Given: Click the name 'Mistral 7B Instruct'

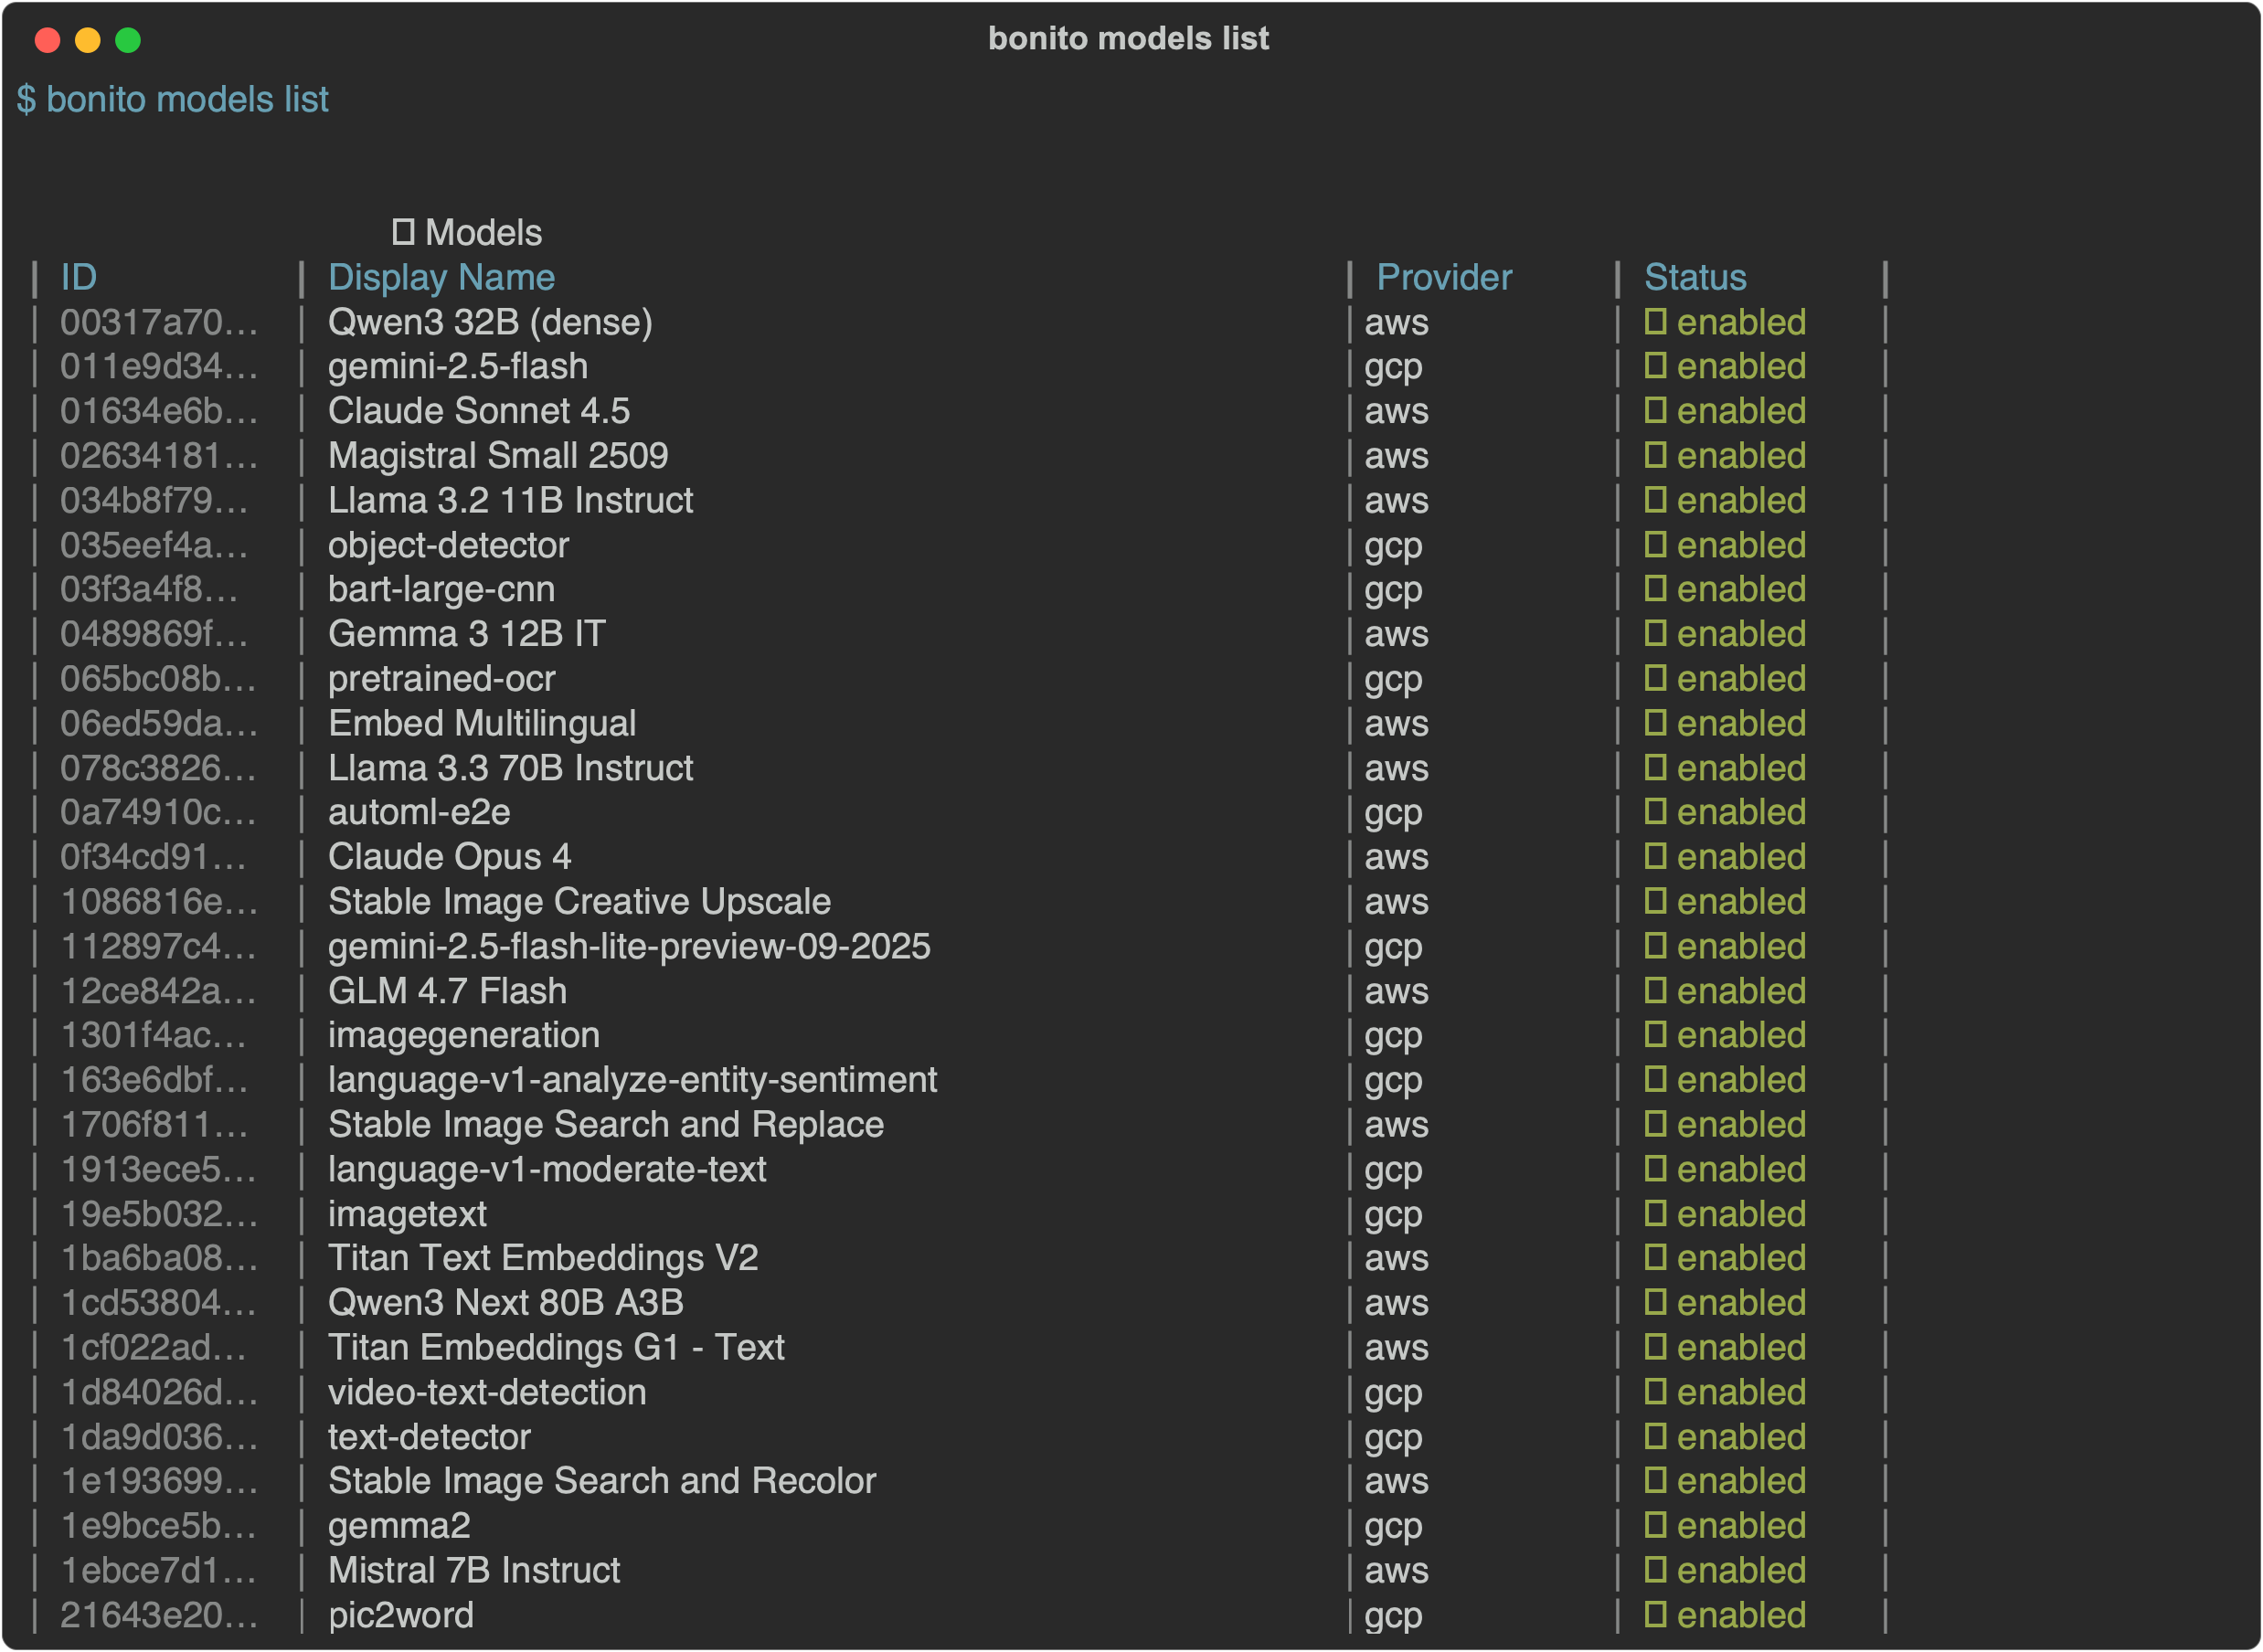Looking at the screenshot, I should (474, 1571).
